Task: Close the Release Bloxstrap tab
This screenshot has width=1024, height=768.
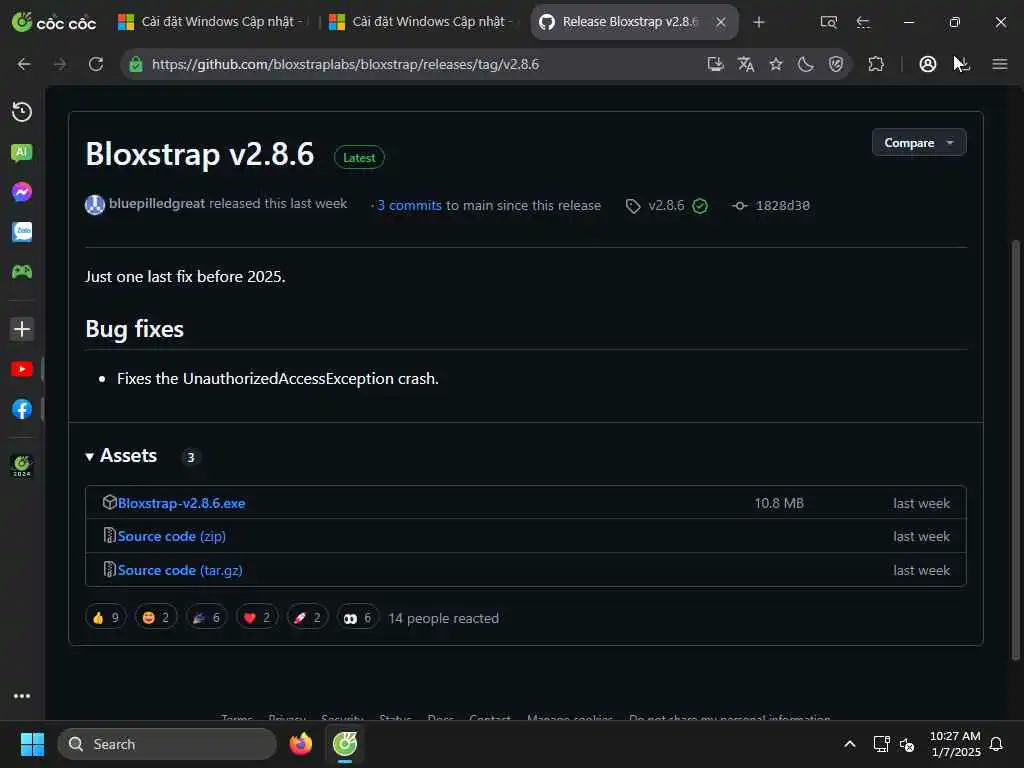Action: (721, 22)
